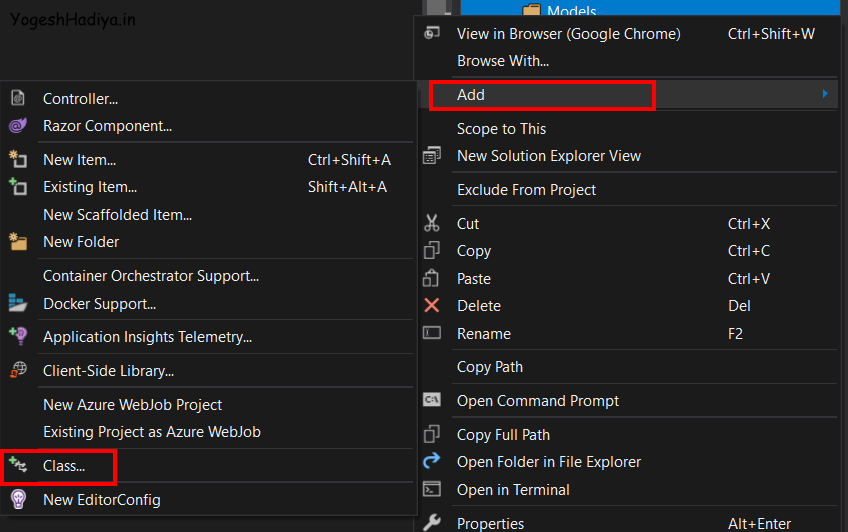The width and height of the screenshot is (848, 532).
Task: Click the Class icon in submenu
Action: [17, 465]
